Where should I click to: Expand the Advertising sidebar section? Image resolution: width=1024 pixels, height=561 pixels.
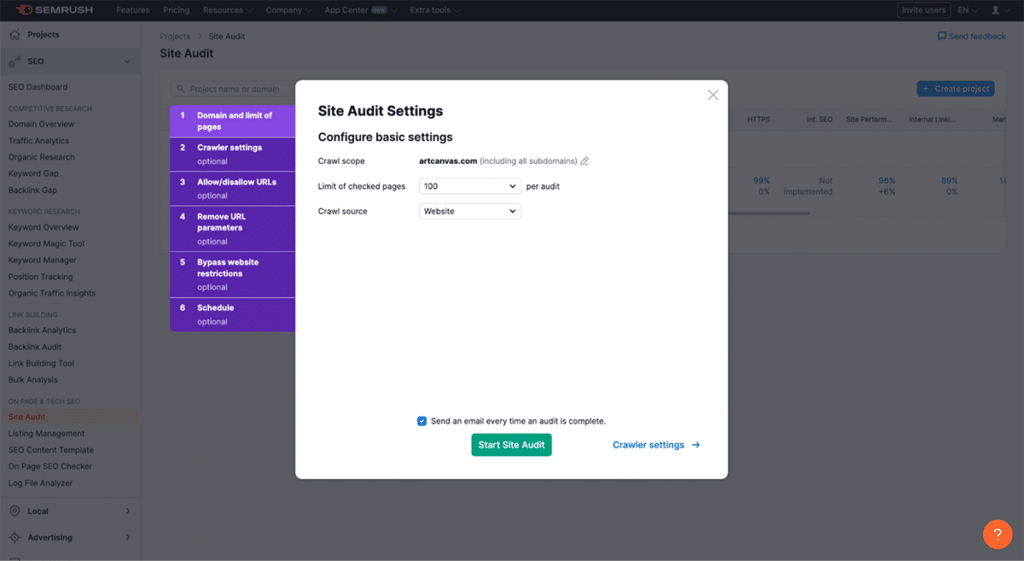click(127, 537)
